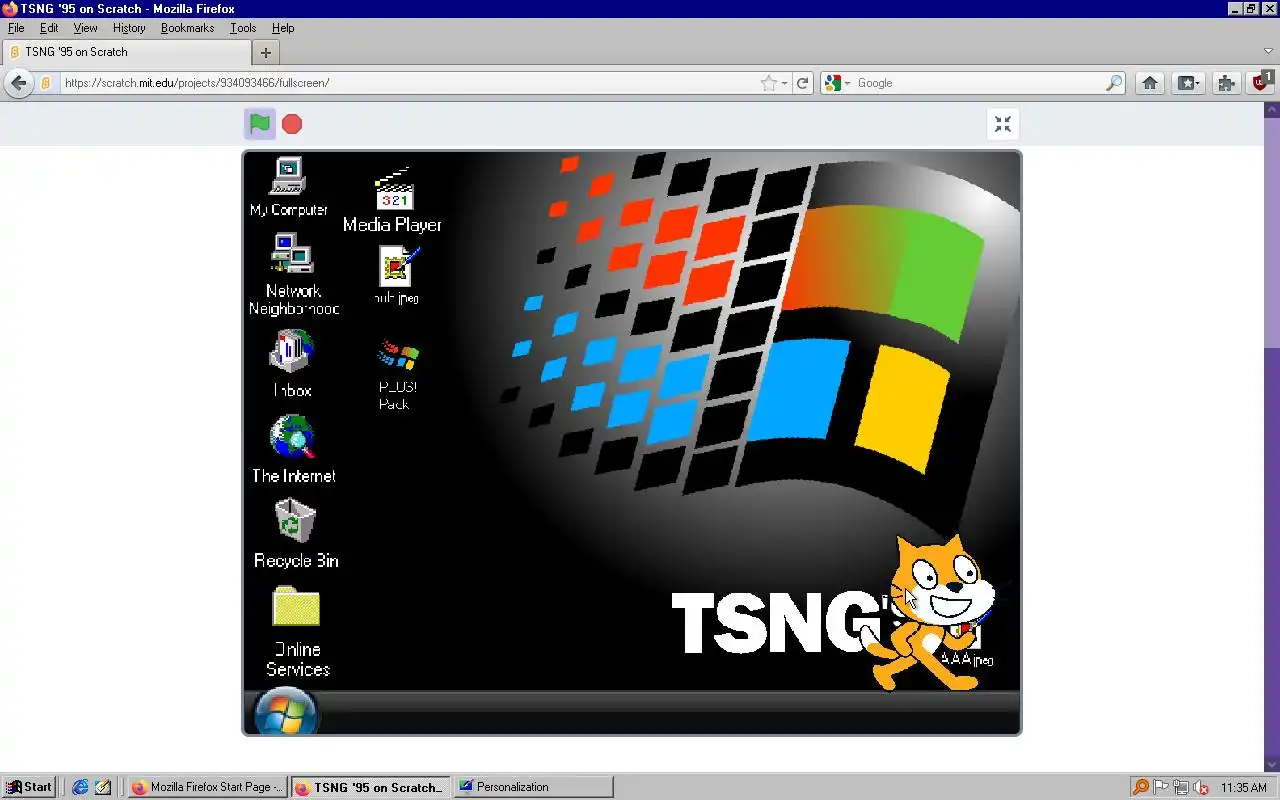Click the Windows orb start button in the Scratch project
The width and height of the screenshot is (1280, 800).
pos(286,713)
